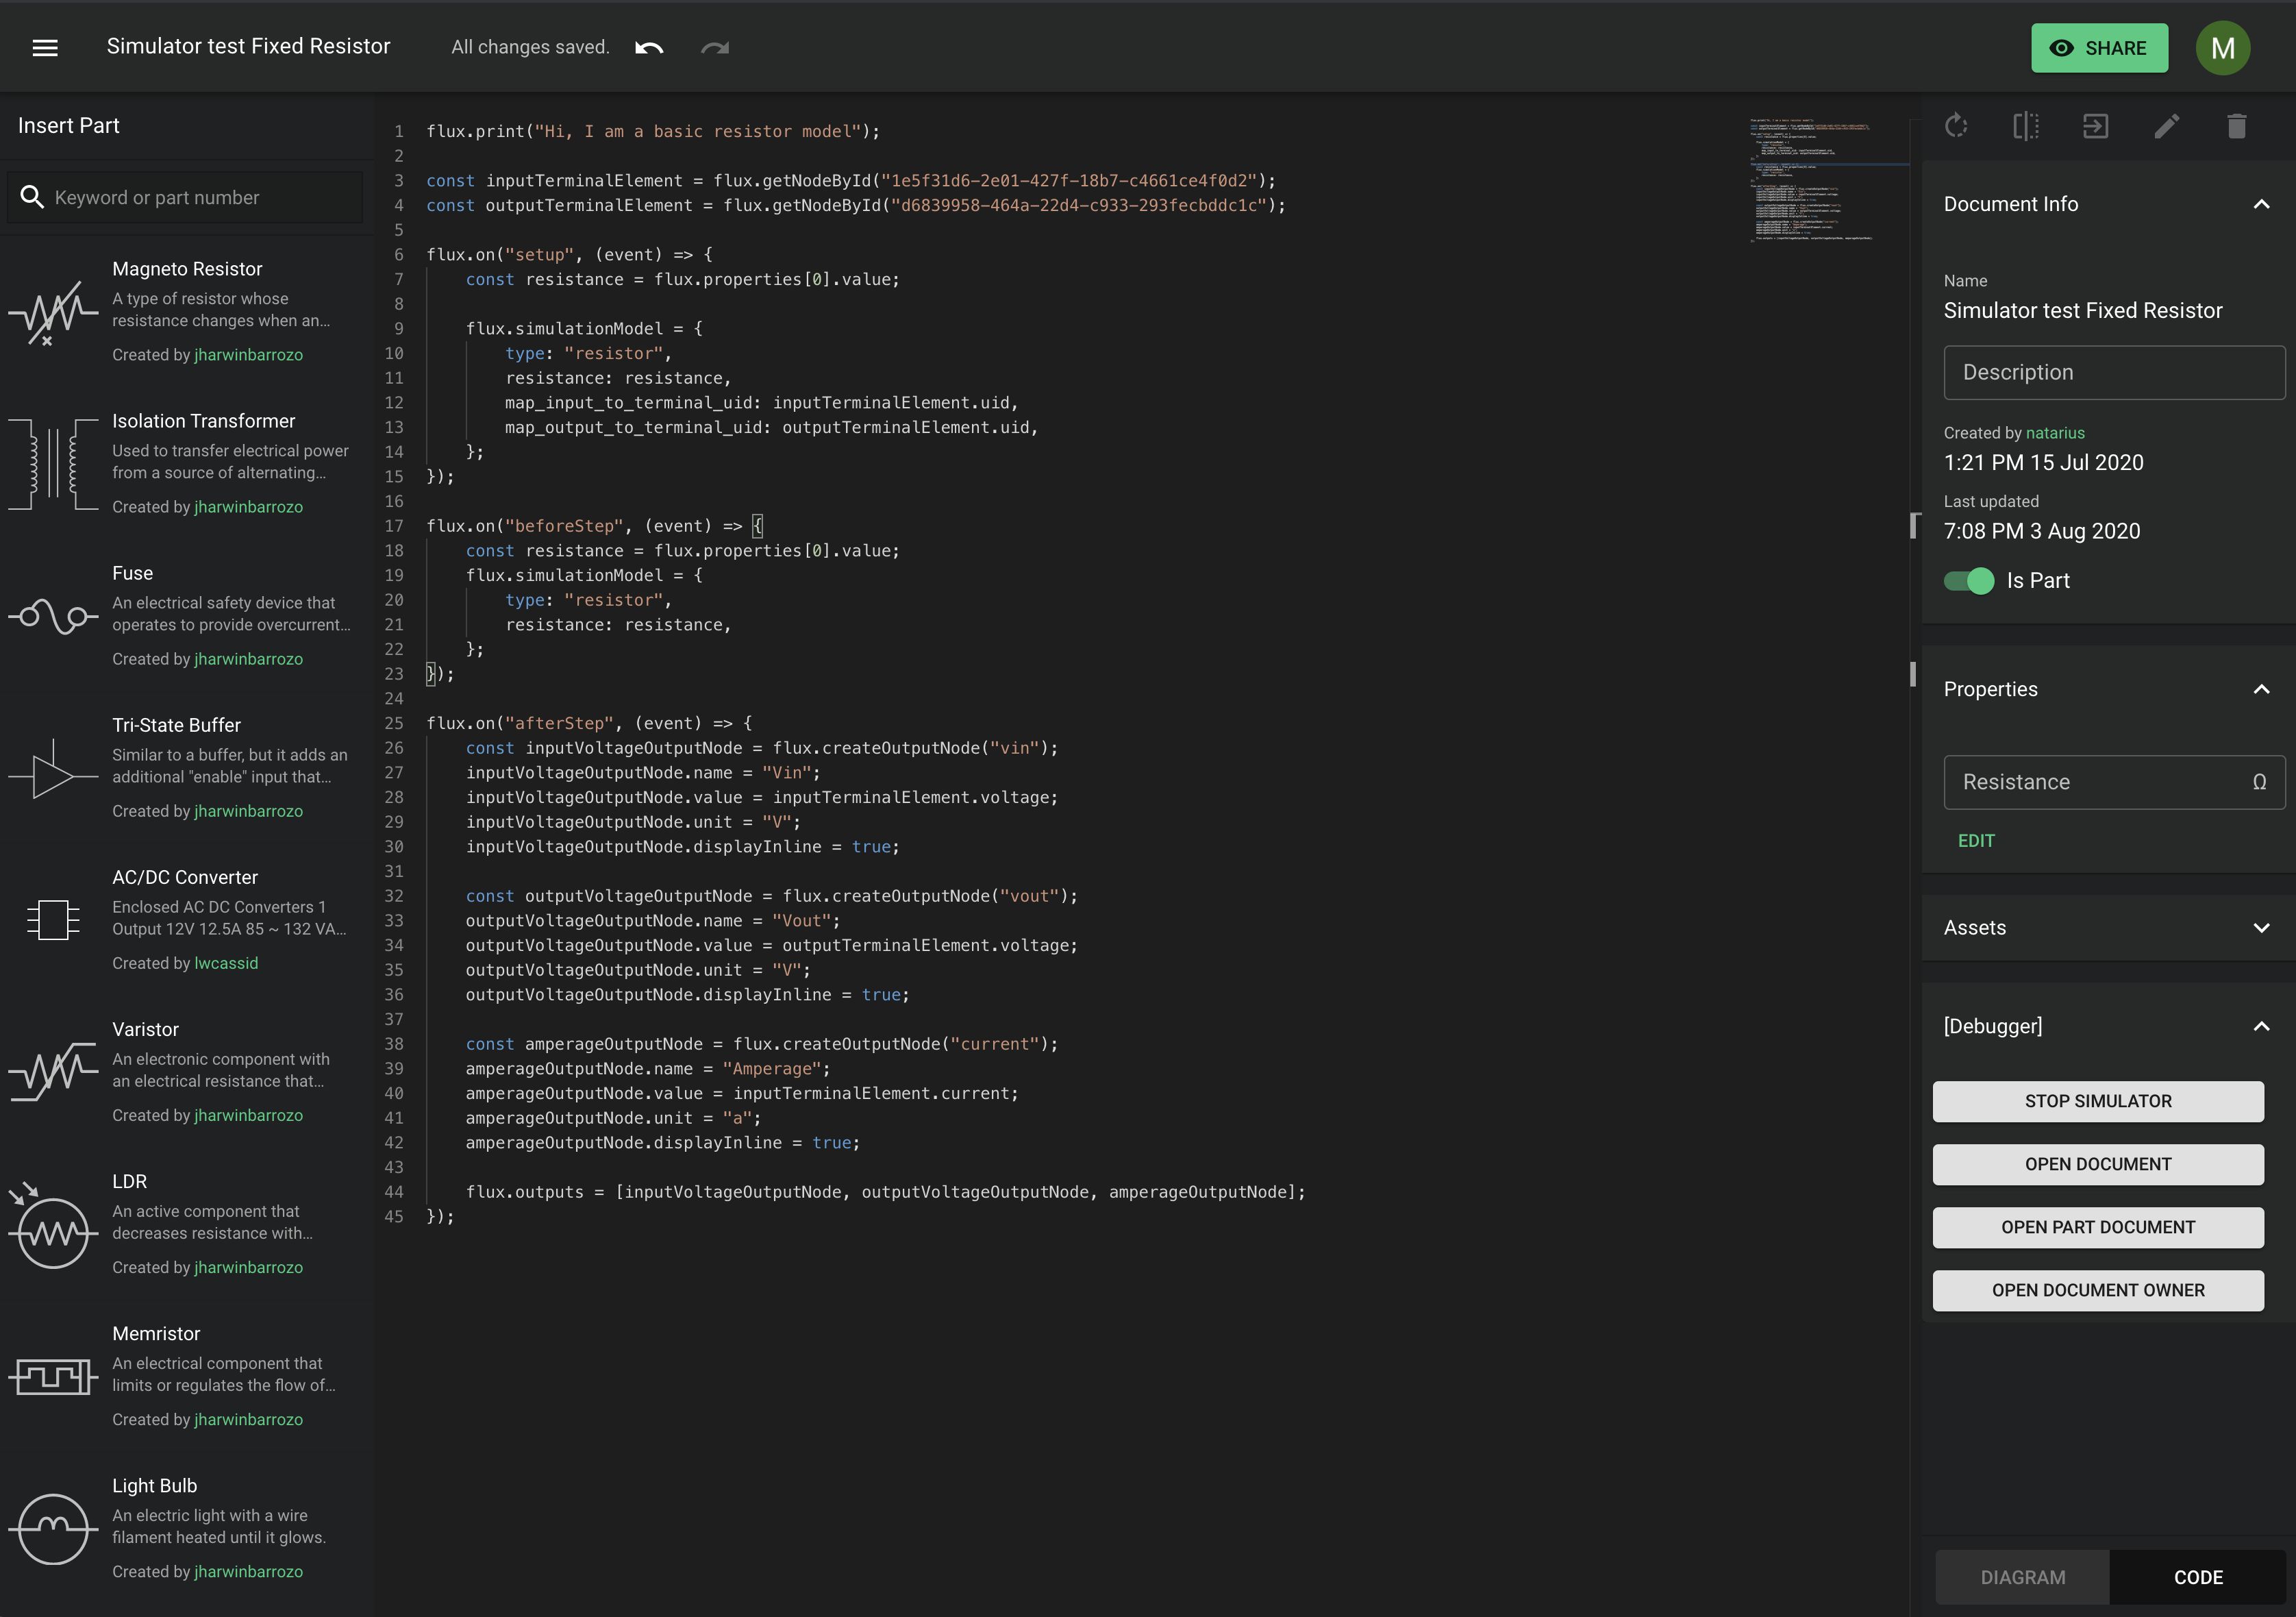Click the Light Bulb part title
Viewport: 2296px width, 1617px height.
[154, 1486]
